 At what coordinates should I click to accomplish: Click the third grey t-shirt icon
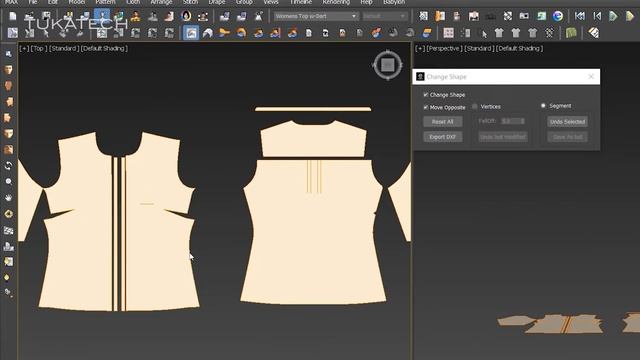point(532,33)
